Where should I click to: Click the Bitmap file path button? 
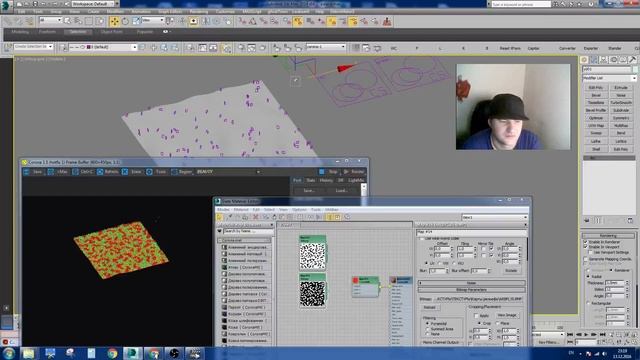tap(479, 299)
